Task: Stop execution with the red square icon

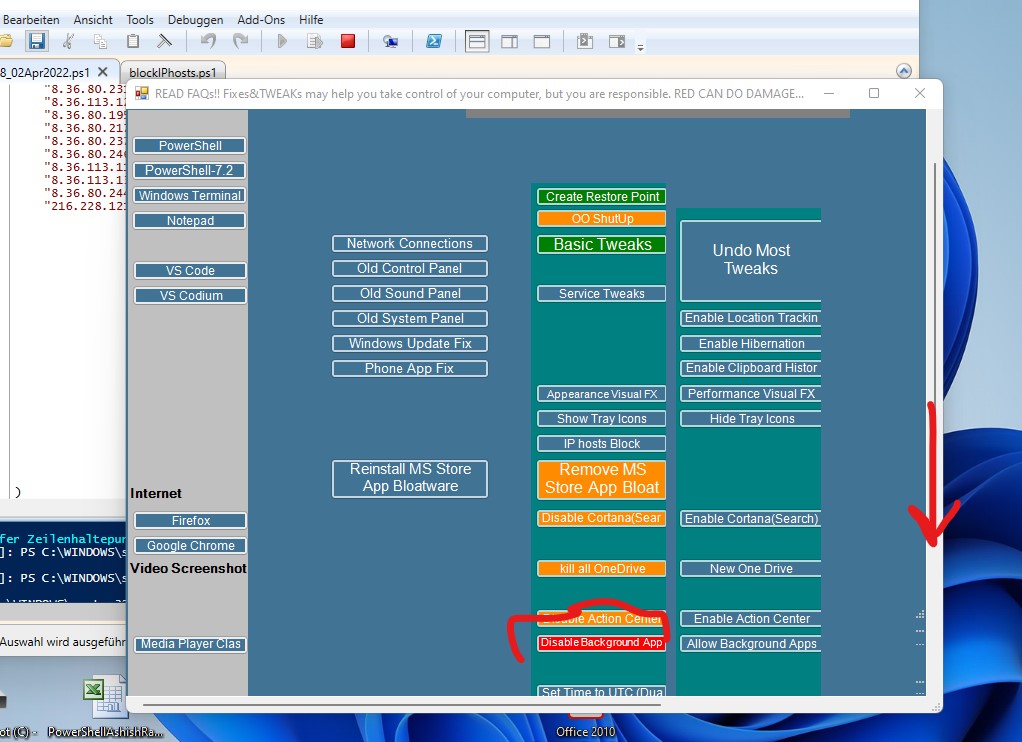Action: pos(348,42)
